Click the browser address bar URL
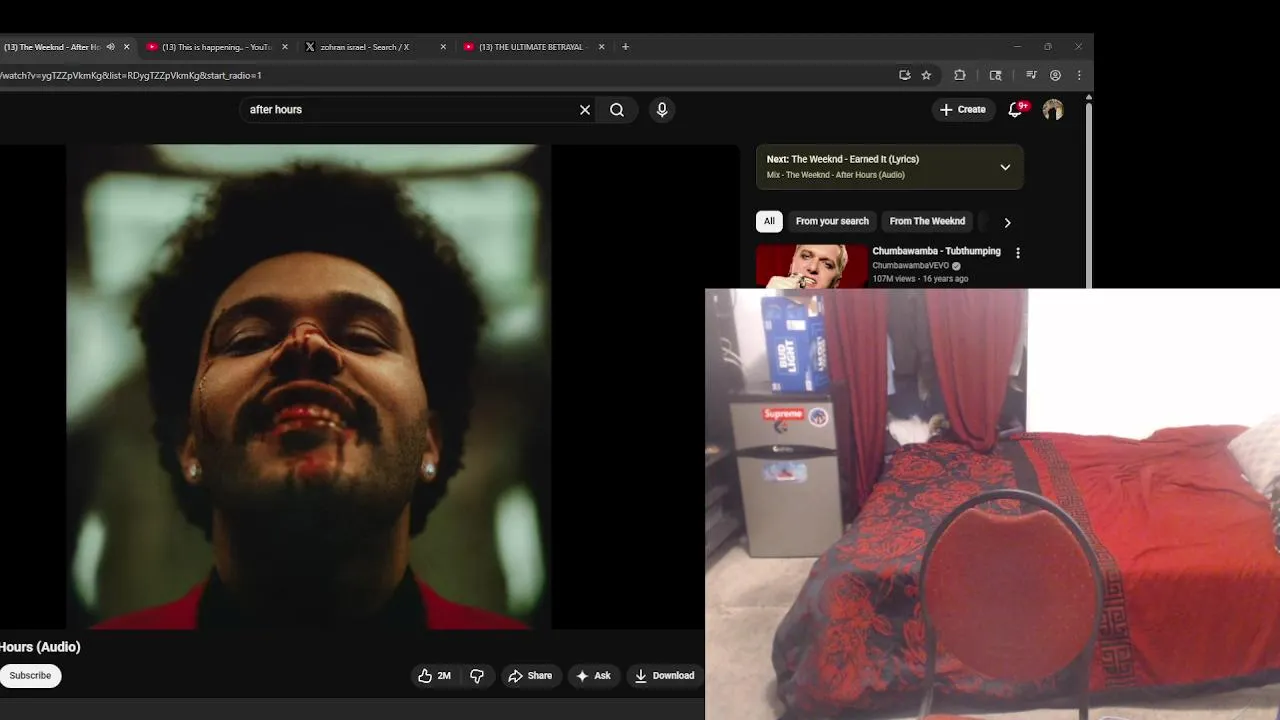The height and width of the screenshot is (720, 1280). point(131,75)
